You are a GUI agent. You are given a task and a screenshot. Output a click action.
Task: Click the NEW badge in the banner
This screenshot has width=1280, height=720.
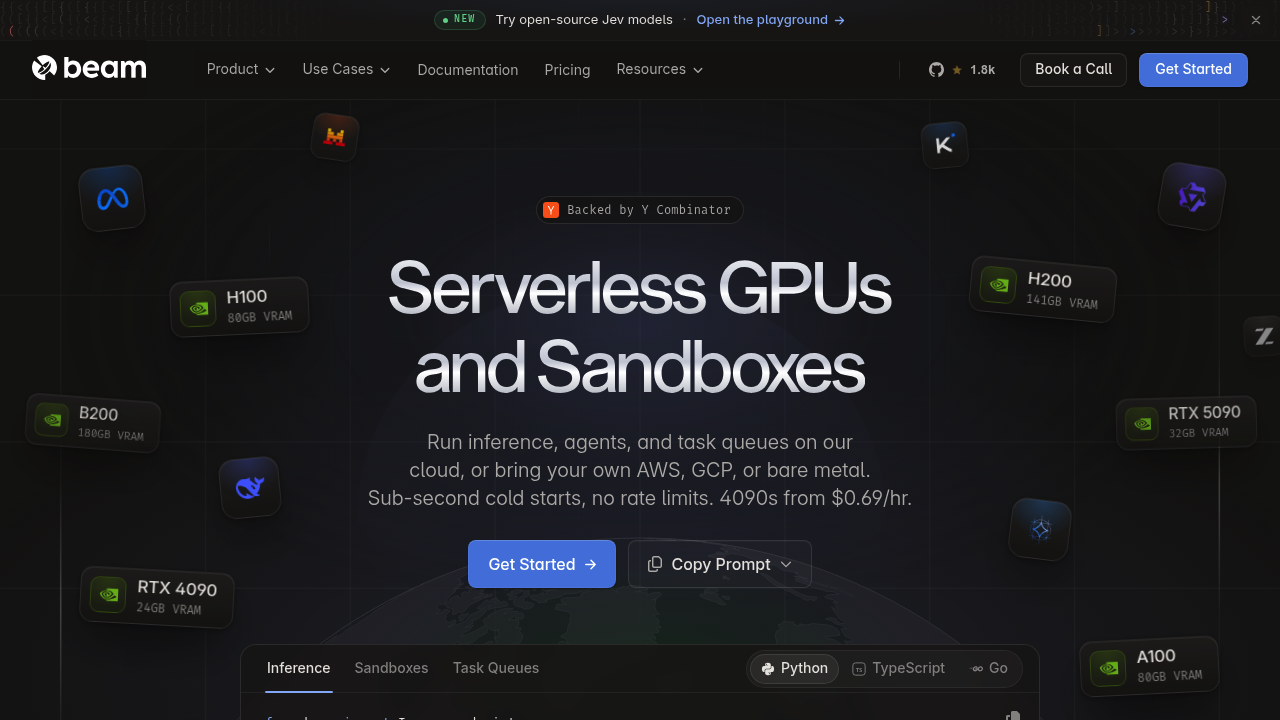(x=460, y=20)
